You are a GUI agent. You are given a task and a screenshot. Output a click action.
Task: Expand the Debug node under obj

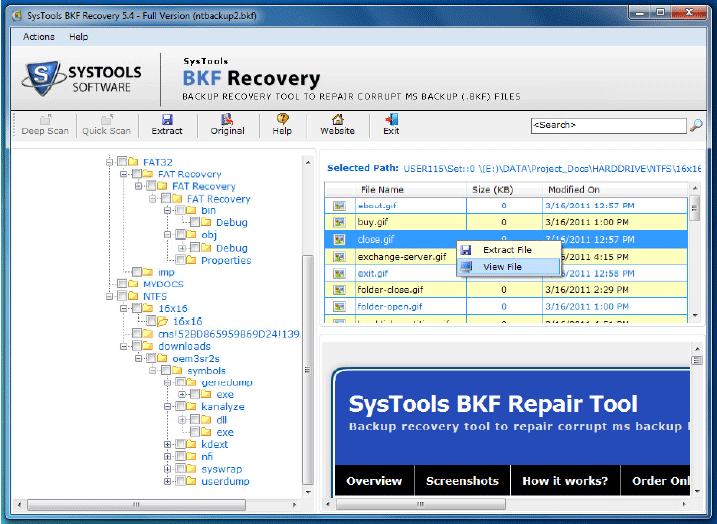(182, 248)
